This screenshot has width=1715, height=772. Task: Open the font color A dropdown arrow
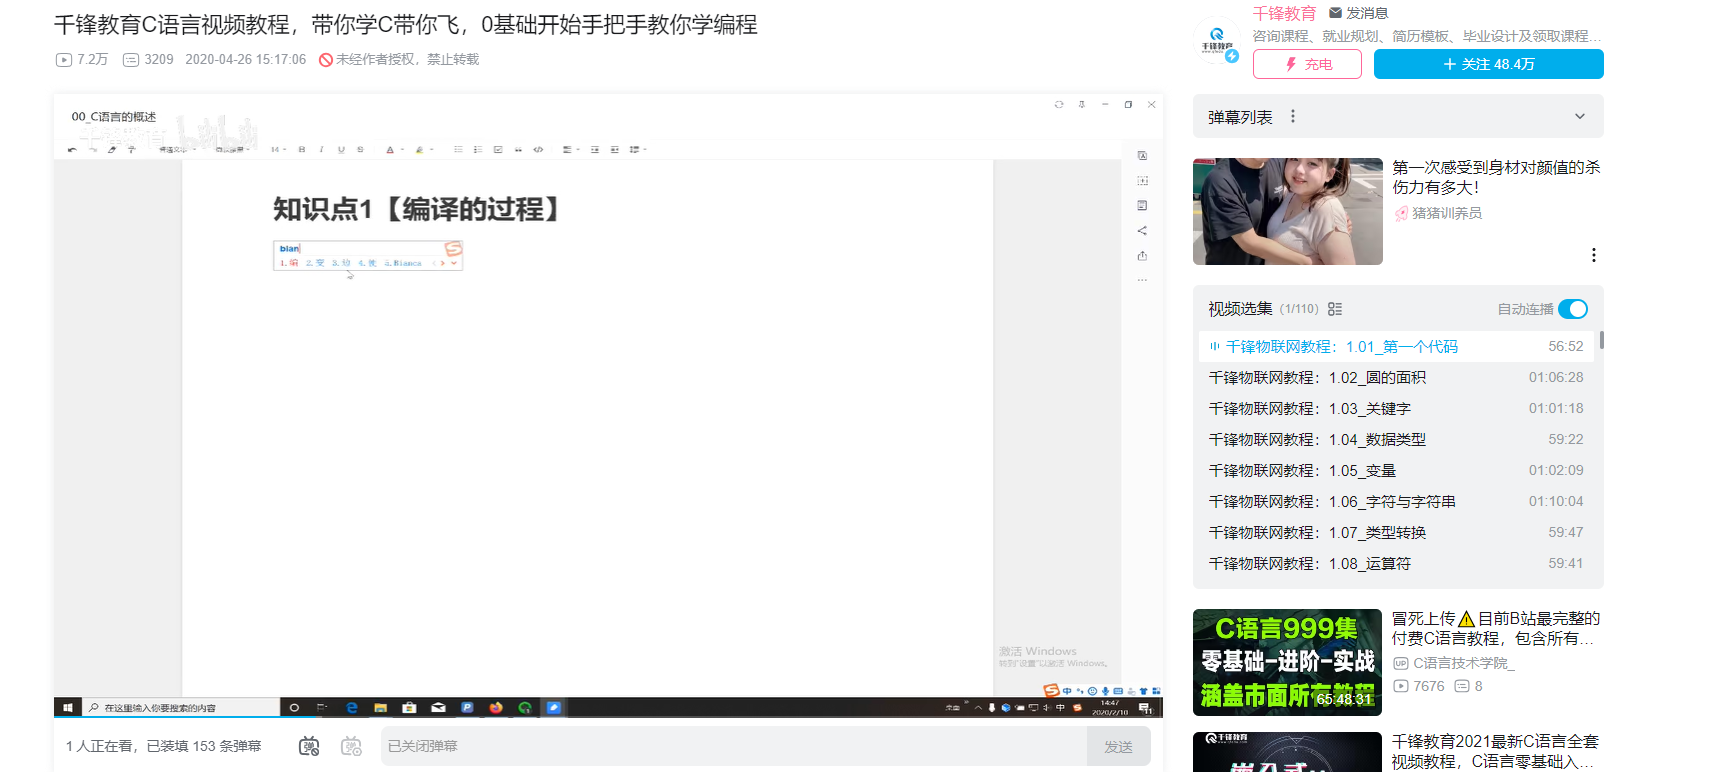point(402,150)
